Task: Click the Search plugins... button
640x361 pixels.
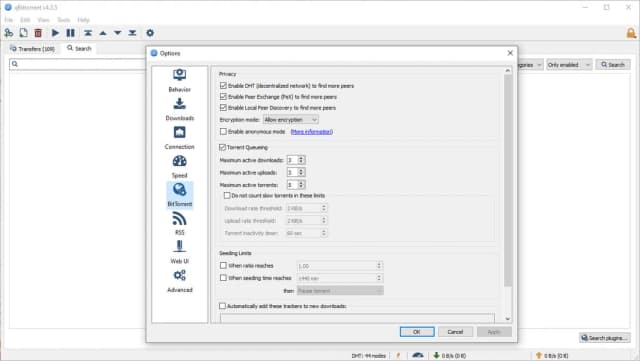Action: tap(604, 338)
